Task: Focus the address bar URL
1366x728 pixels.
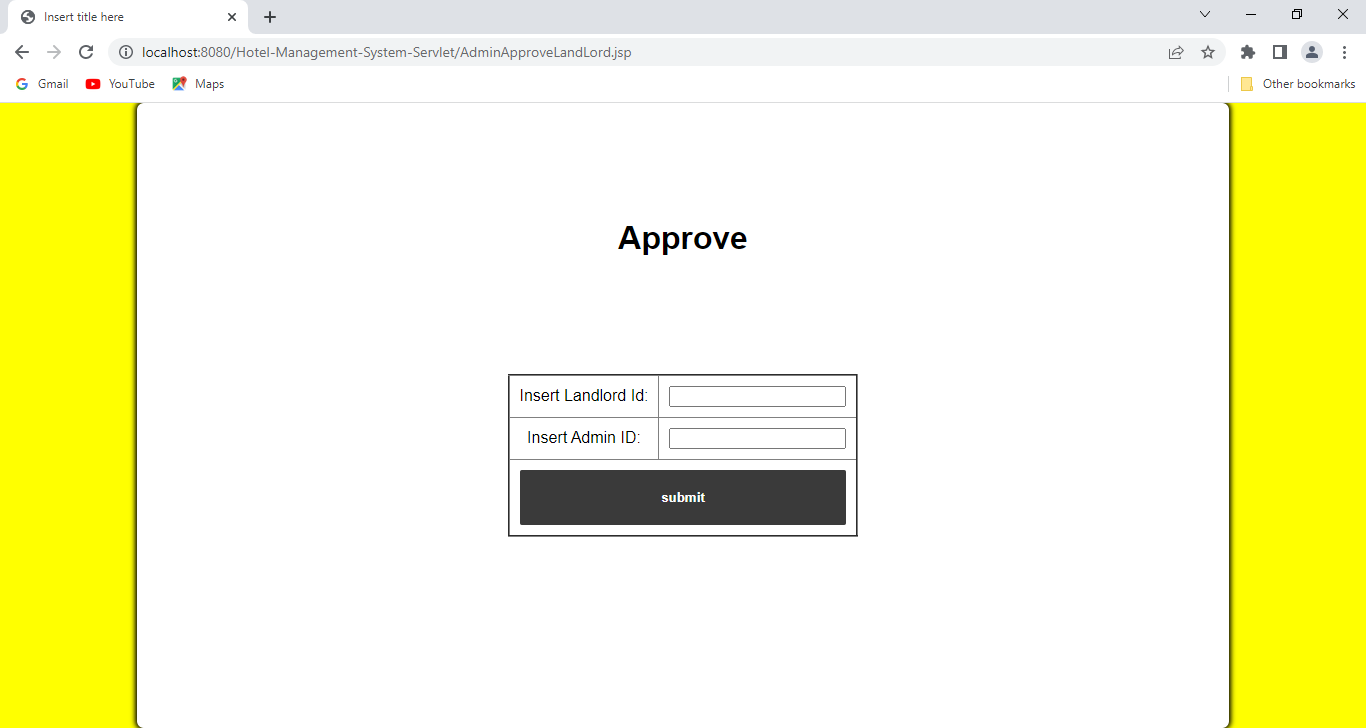Action: [x=387, y=52]
